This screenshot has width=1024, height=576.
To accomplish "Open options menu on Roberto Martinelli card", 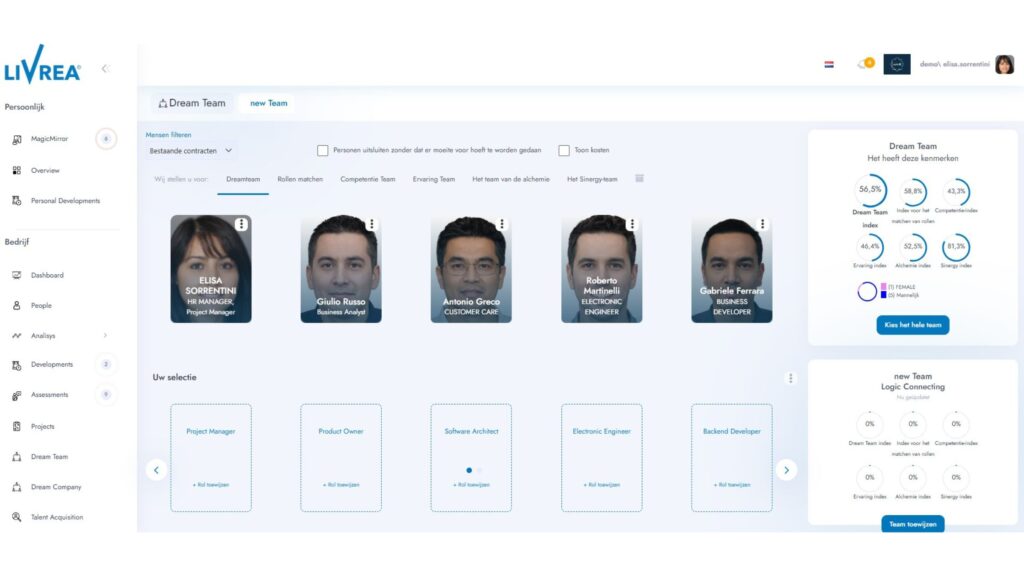I will click(632, 224).
